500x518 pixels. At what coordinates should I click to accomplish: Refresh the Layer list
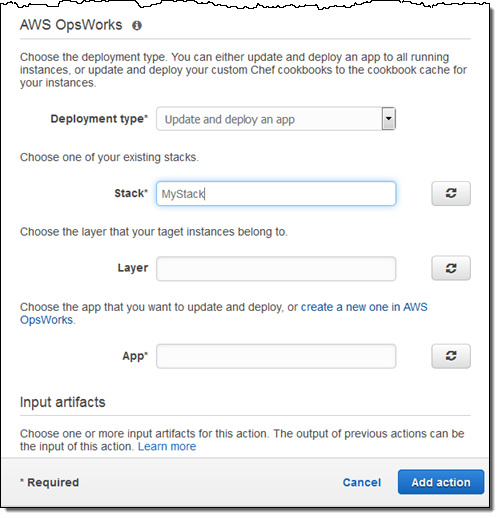click(x=451, y=268)
